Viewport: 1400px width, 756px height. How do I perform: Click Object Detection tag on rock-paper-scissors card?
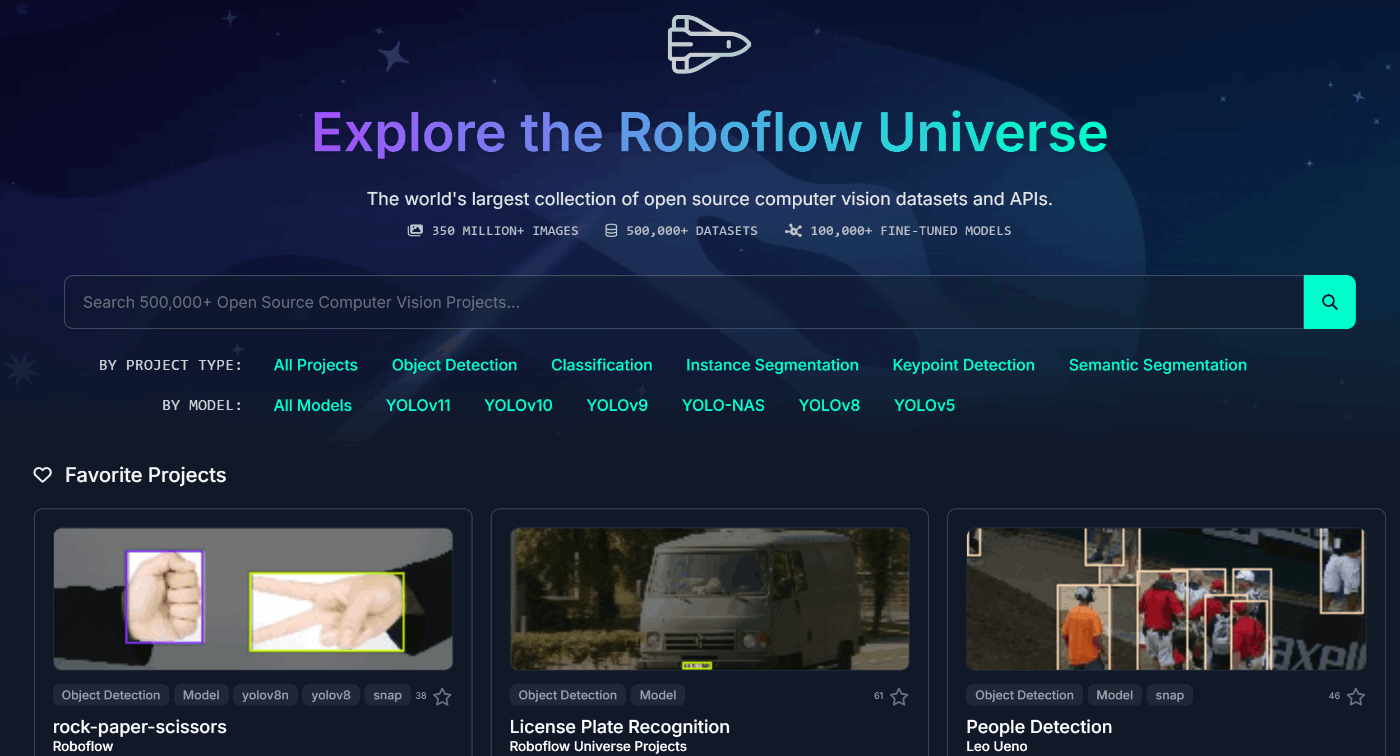[111, 695]
